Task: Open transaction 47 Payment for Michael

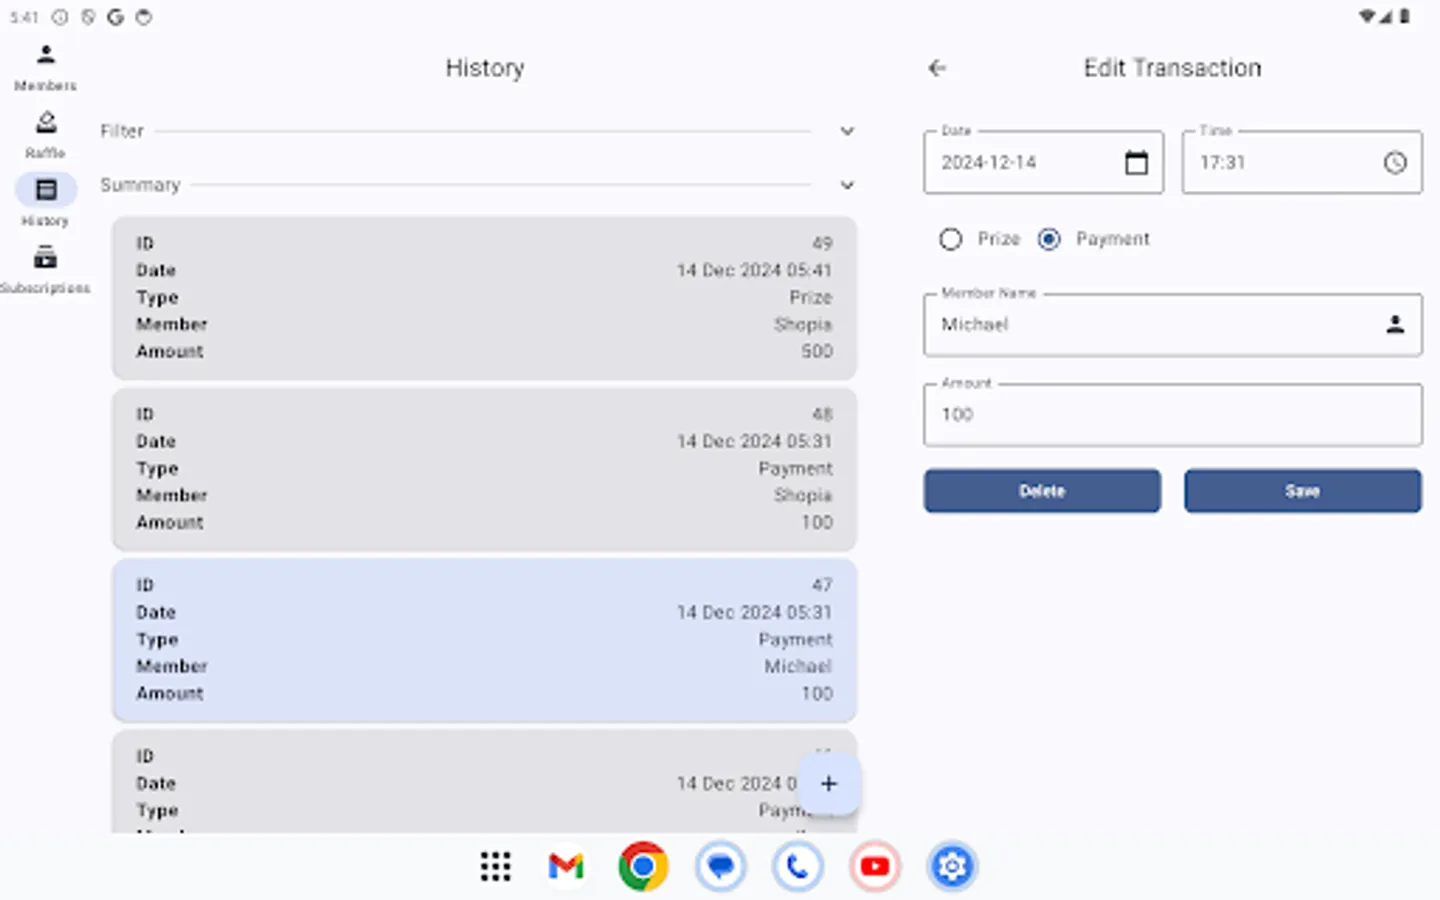Action: [484, 640]
